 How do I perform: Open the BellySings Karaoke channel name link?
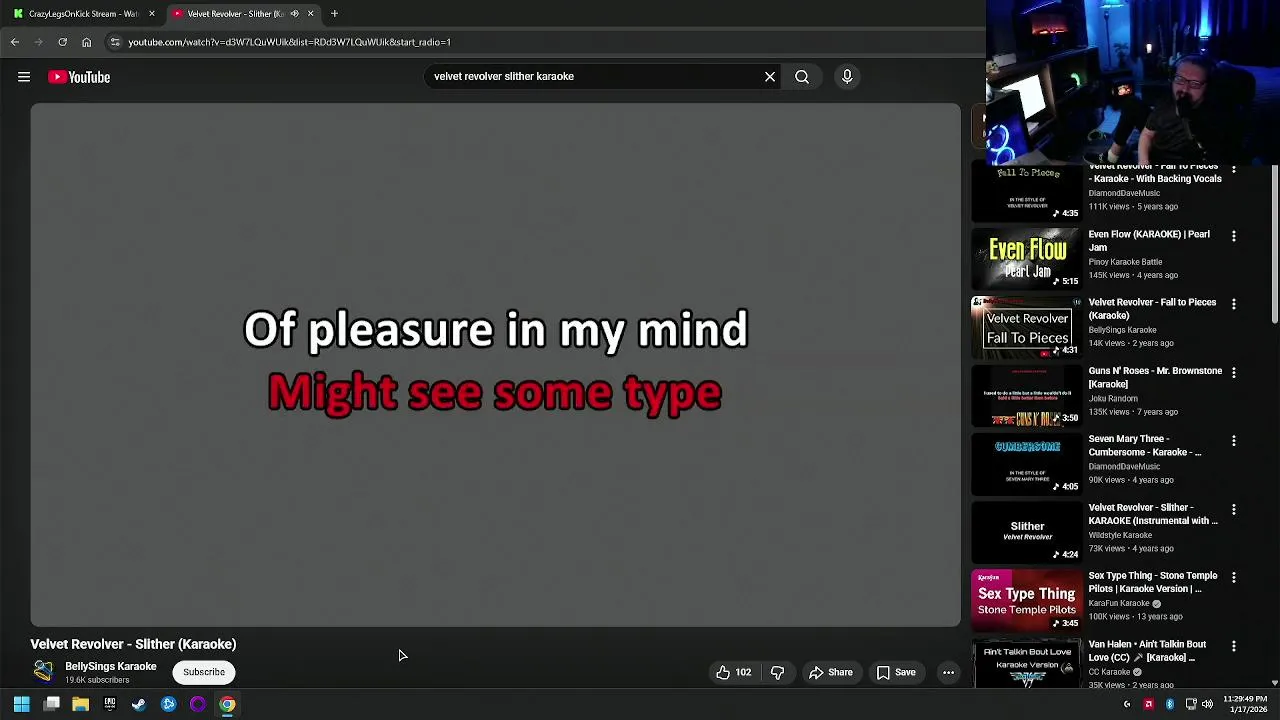coord(111,666)
